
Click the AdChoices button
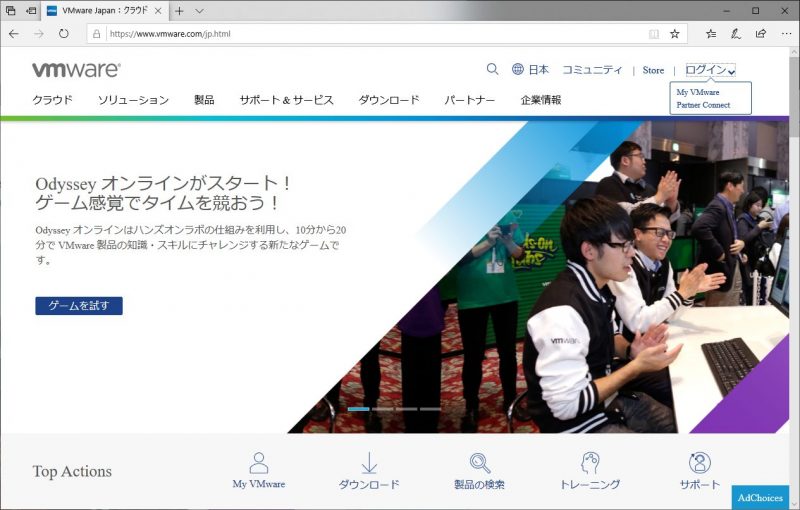760,498
